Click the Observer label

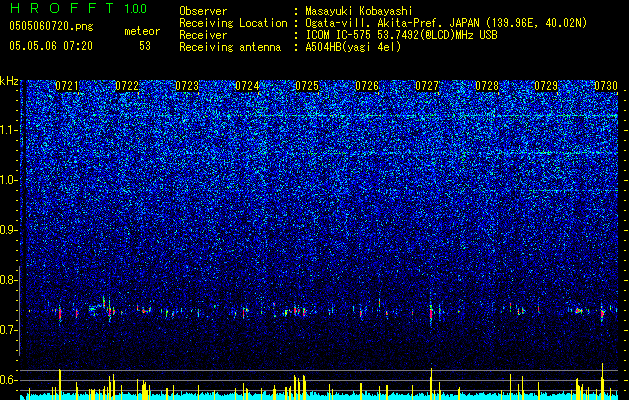203,11
